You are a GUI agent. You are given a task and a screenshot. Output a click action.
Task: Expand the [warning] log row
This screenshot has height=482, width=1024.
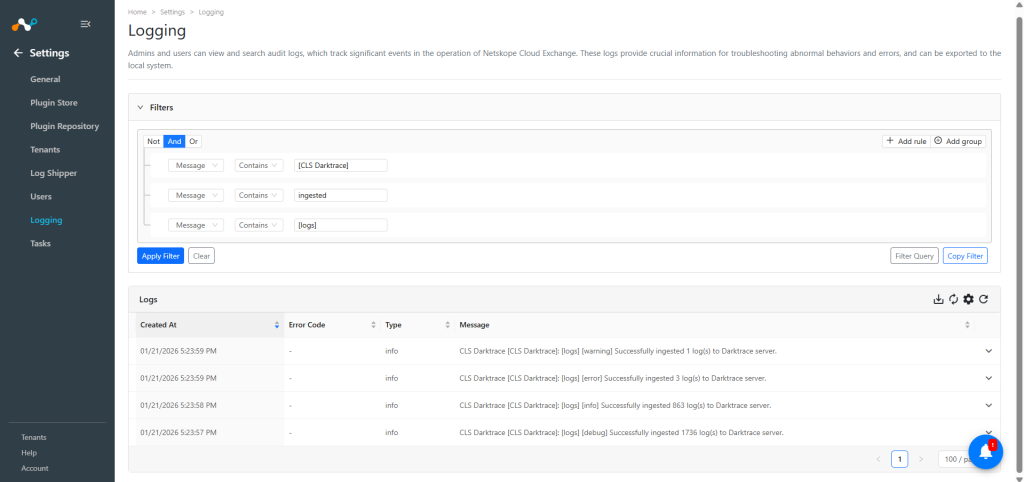click(x=988, y=351)
